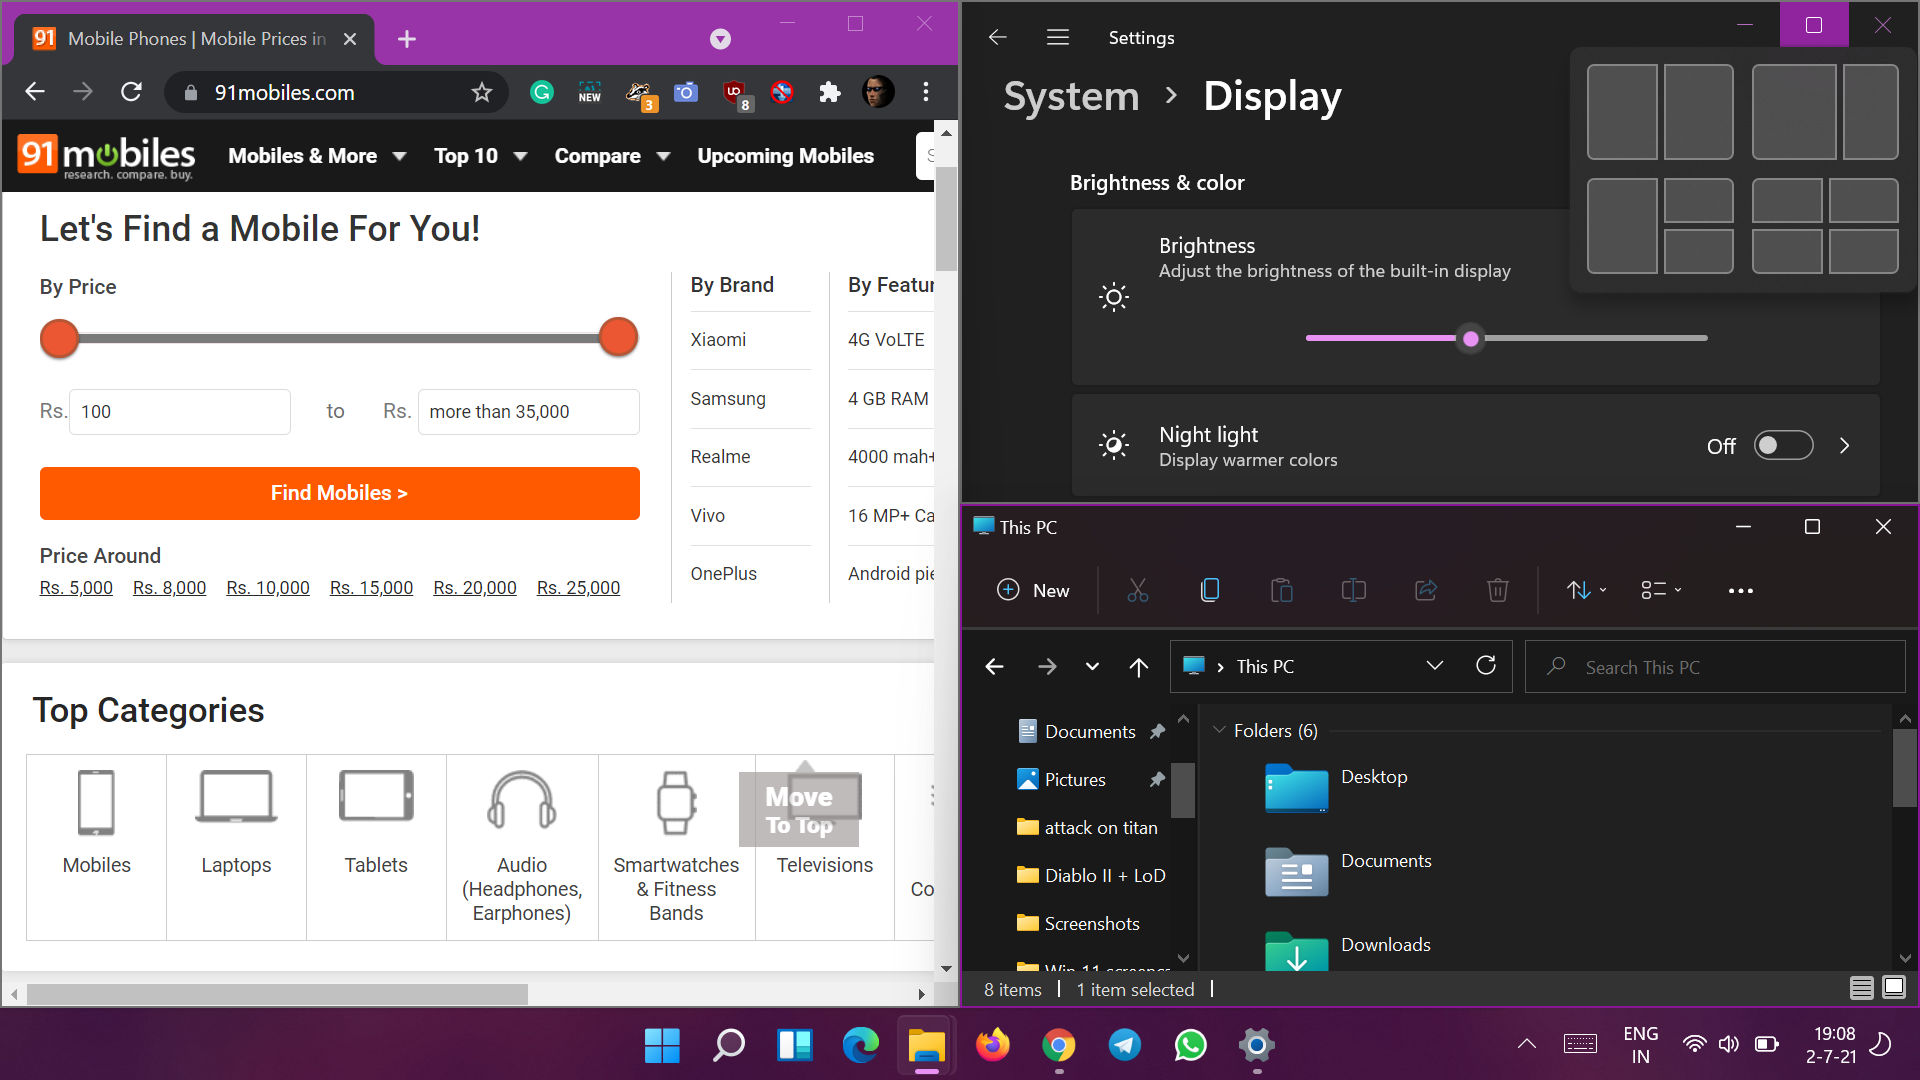Click the minimum price slider handle
1920x1080 pixels.
tap(59, 338)
